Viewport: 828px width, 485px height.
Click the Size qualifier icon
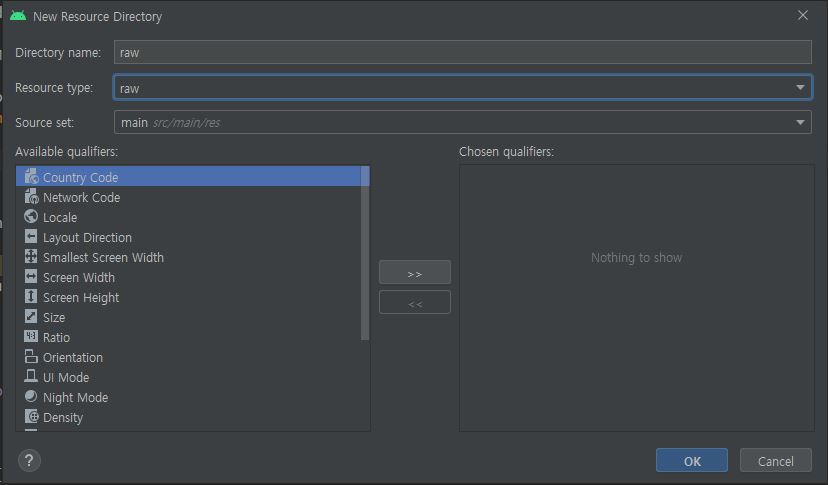click(x=31, y=317)
